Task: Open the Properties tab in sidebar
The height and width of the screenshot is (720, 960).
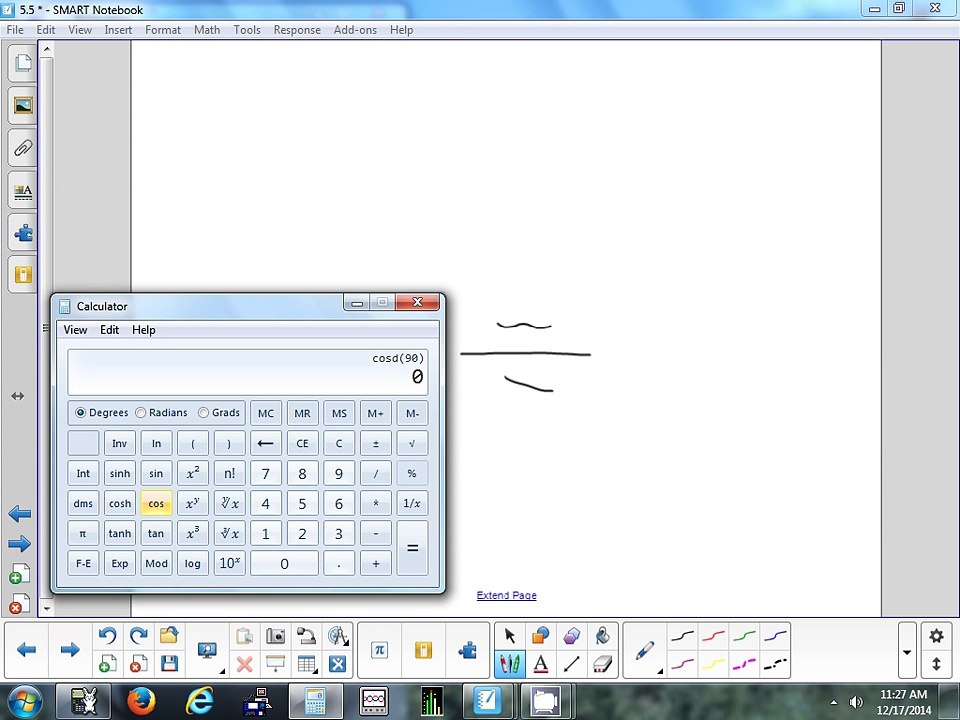Action: (23, 191)
